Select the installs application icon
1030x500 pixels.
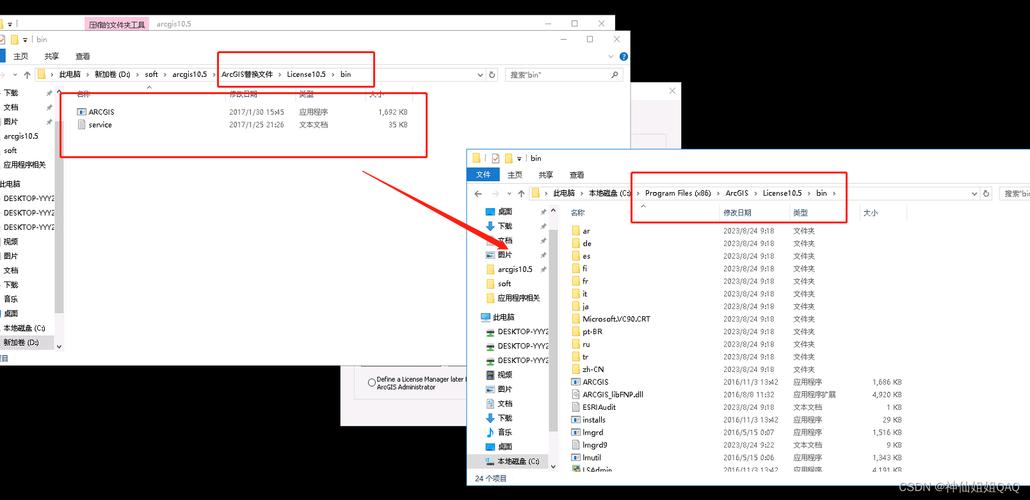[x=576, y=419]
